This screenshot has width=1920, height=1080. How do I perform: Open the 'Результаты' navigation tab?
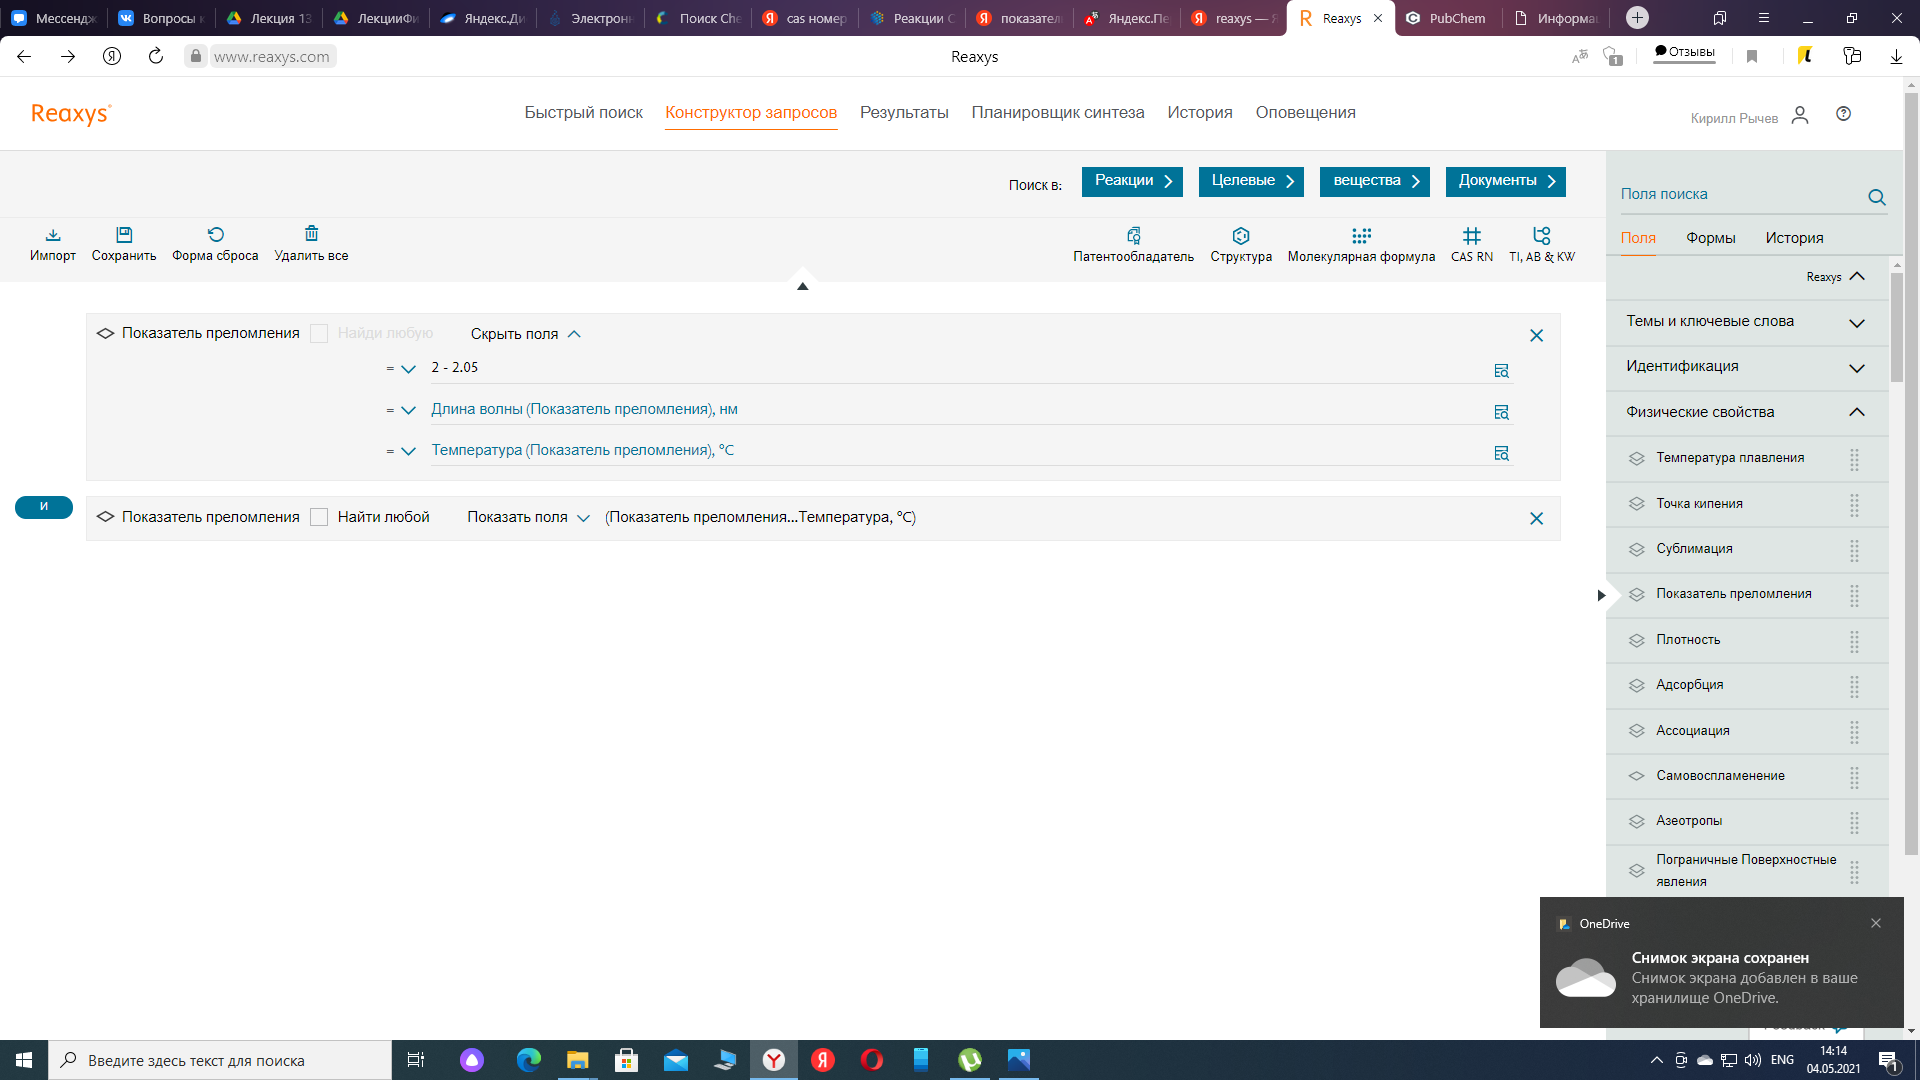(904, 113)
